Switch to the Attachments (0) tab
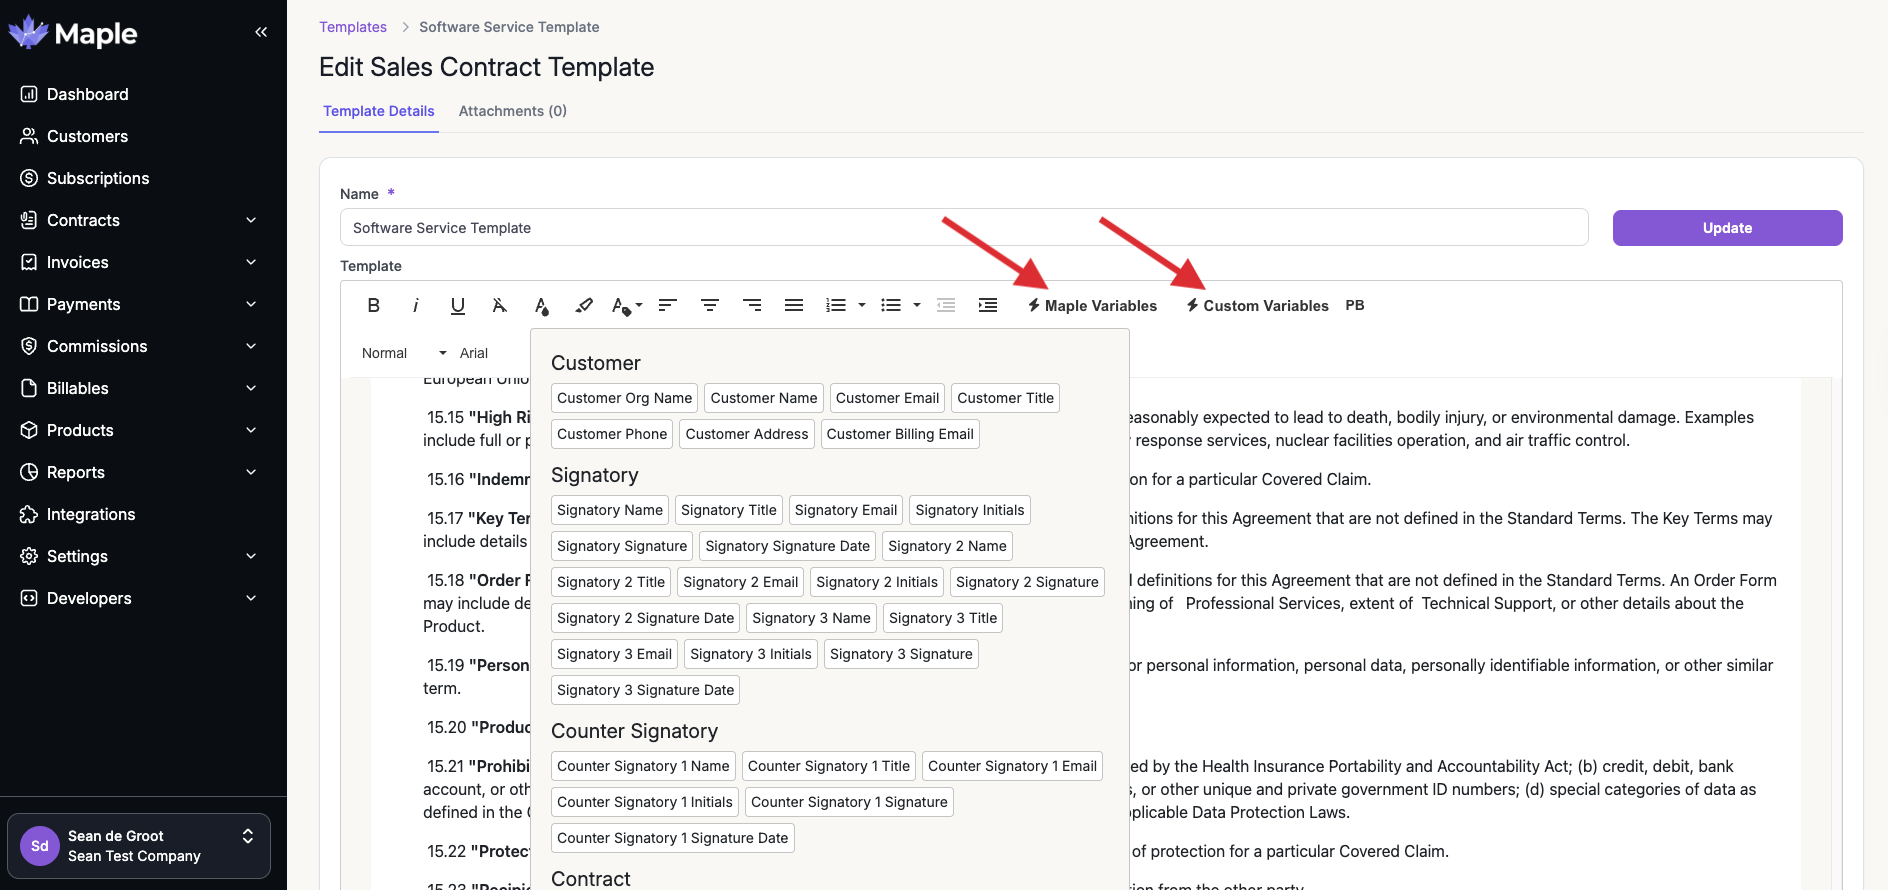1888x890 pixels. 513,111
